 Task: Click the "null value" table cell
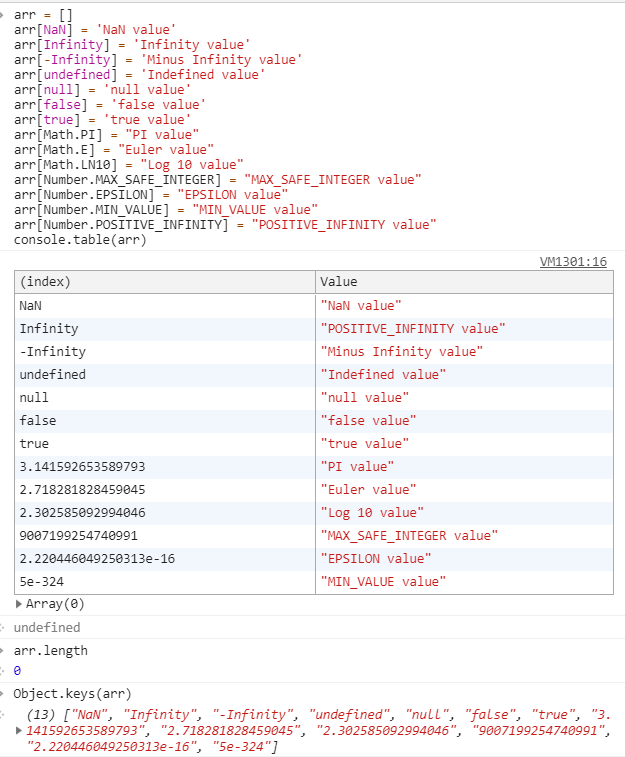(464, 398)
